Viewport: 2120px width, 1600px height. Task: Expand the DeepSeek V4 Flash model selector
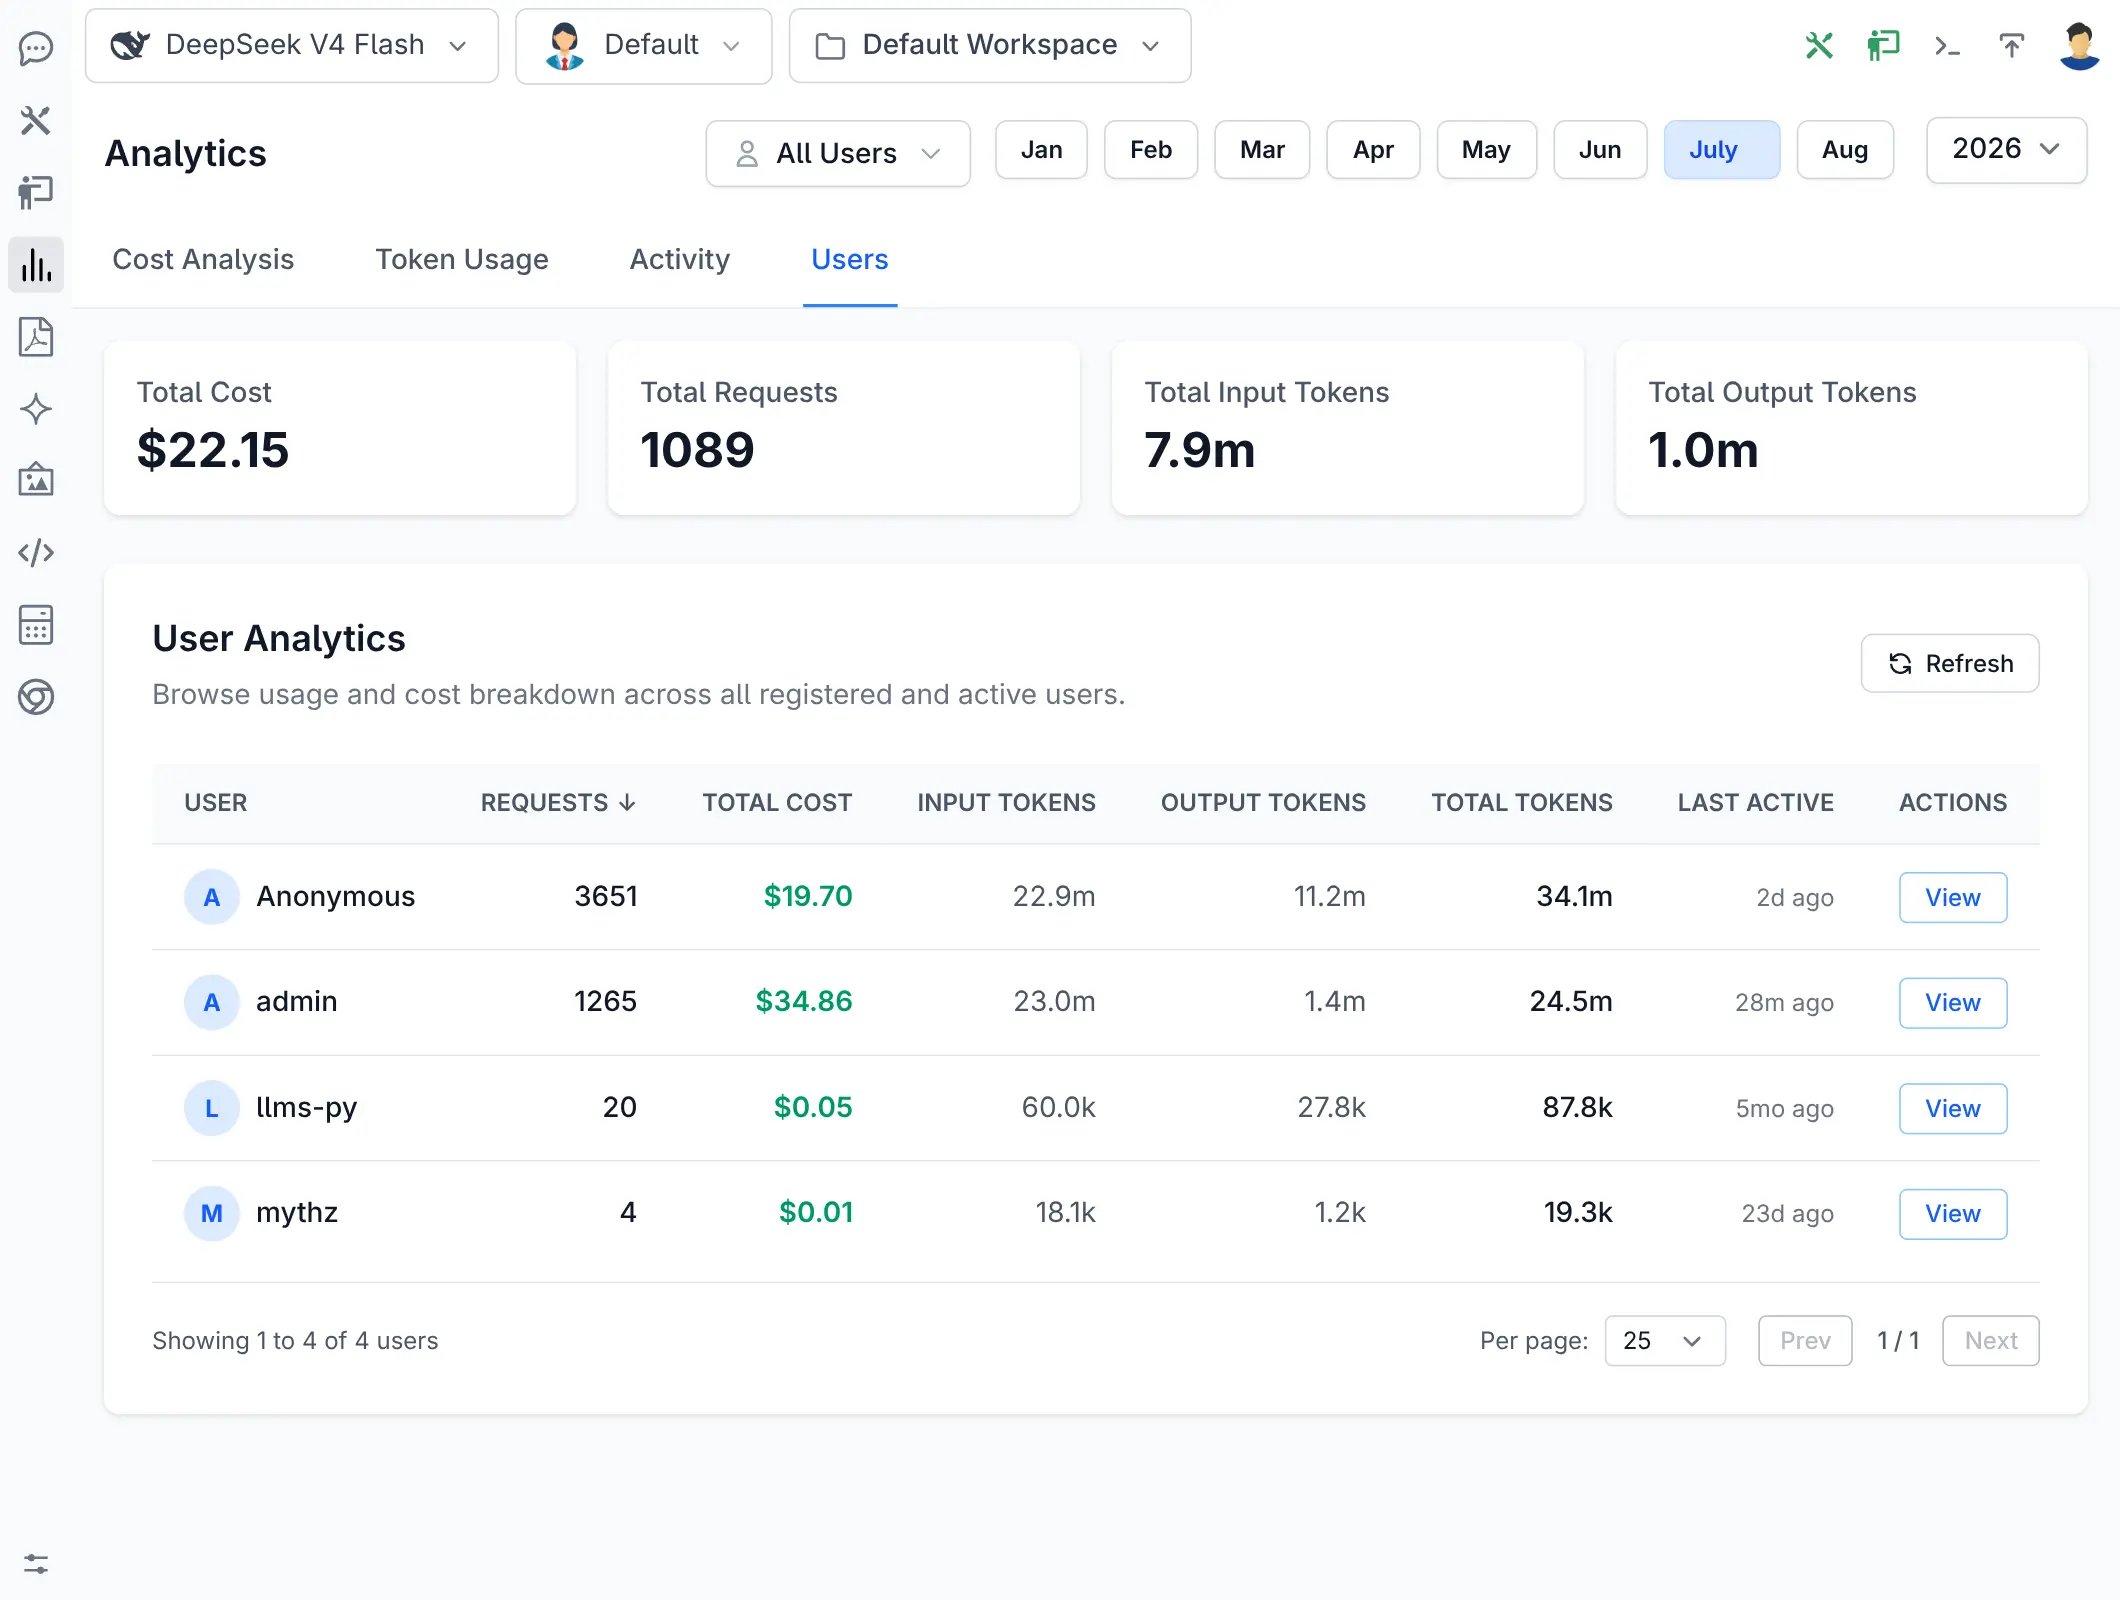click(292, 46)
